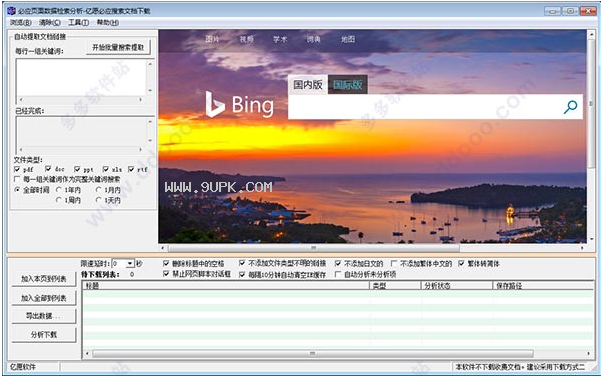Screen dimensions: 601x379
Task: Uncheck the doc file type checkbox
Action: point(48,169)
